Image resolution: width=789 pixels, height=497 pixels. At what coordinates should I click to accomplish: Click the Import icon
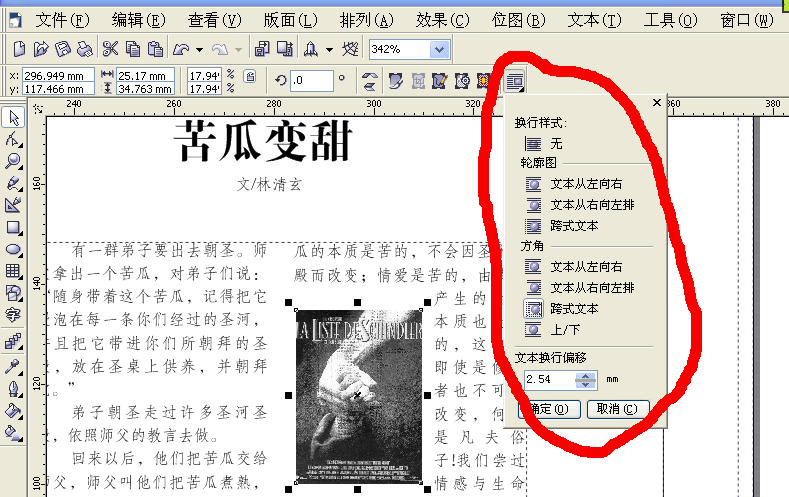pyautogui.click(x=262, y=49)
